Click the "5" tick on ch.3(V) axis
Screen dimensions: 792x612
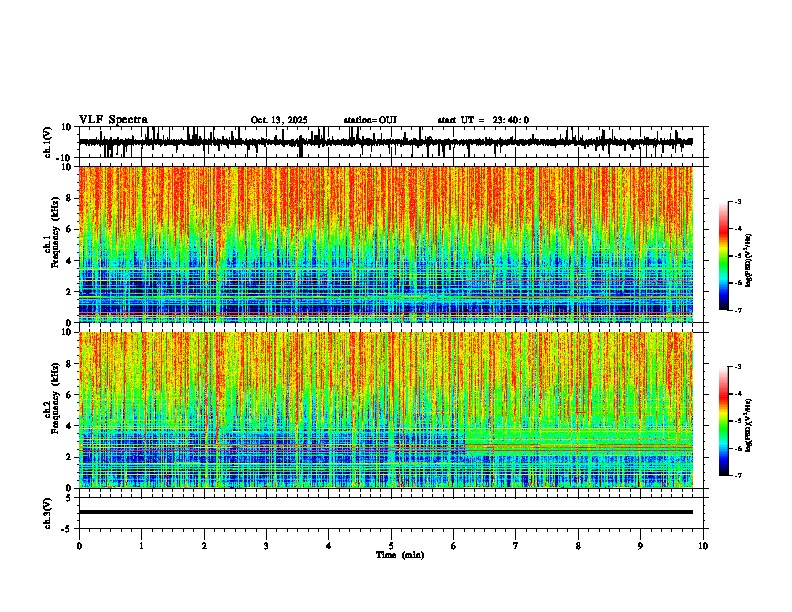pos(70,498)
